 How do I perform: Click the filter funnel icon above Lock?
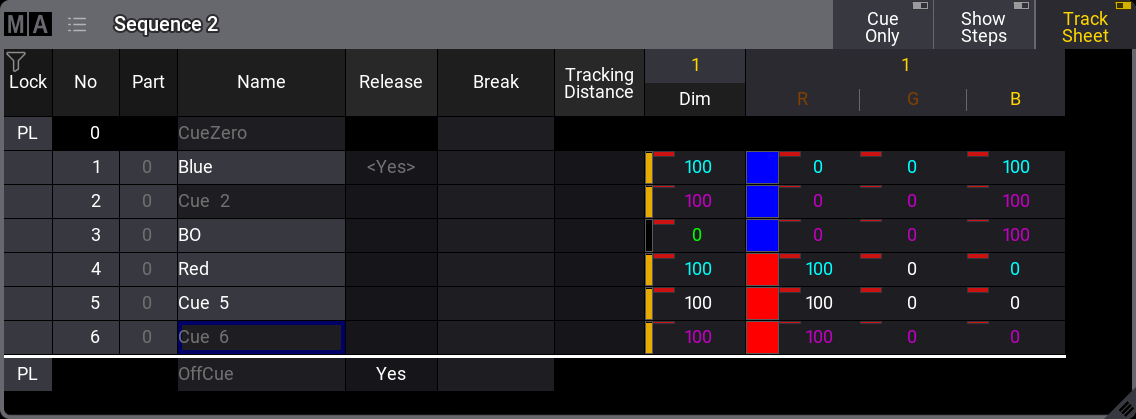click(x=16, y=62)
